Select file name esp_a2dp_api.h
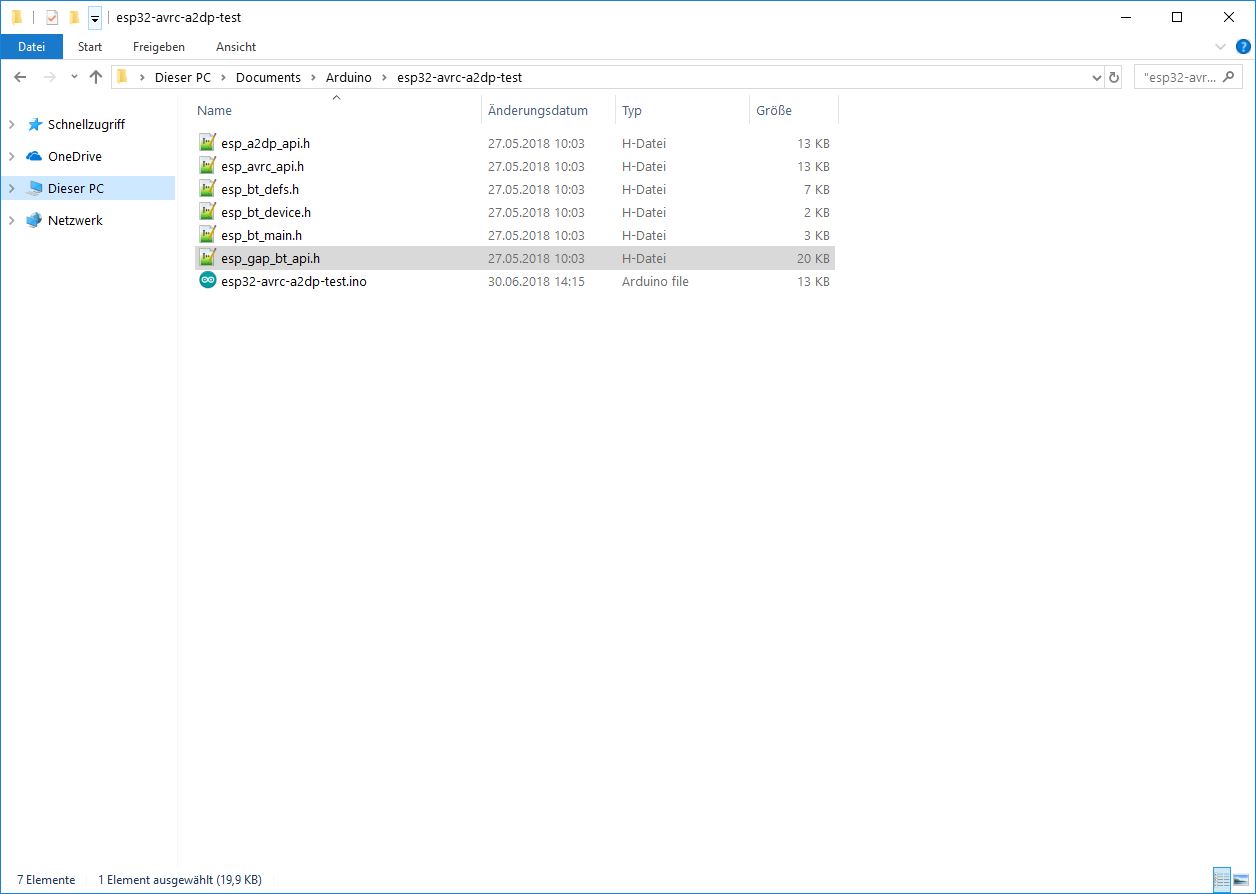Screen dimensions: 1256x894 coord(265,143)
